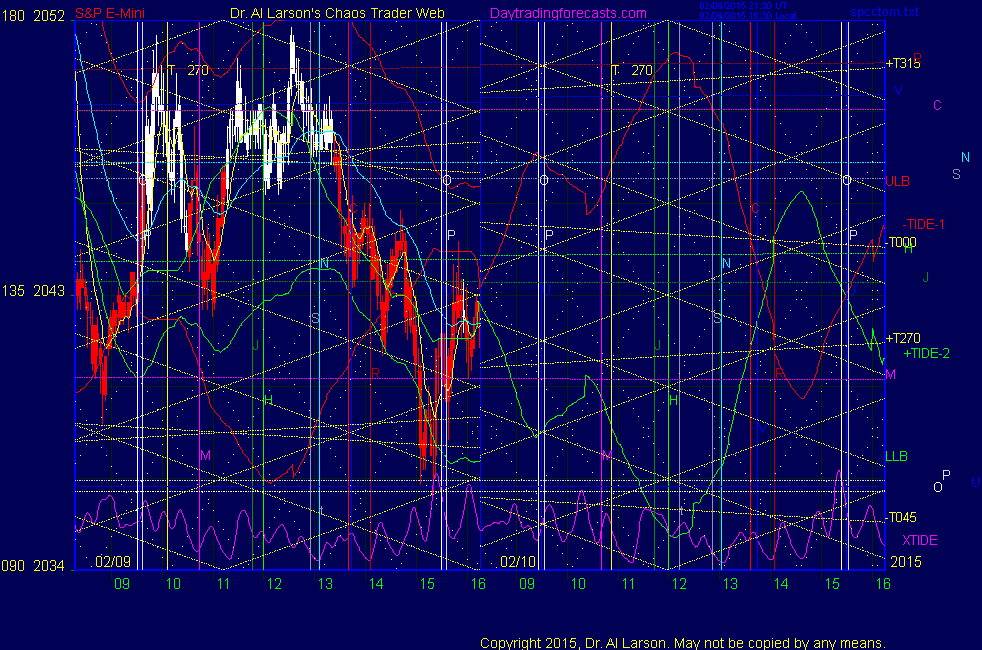Select the "02/09/2015 16:30 Local" timestamp
Screen dimensions: 982x650
click(x=748, y=16)
